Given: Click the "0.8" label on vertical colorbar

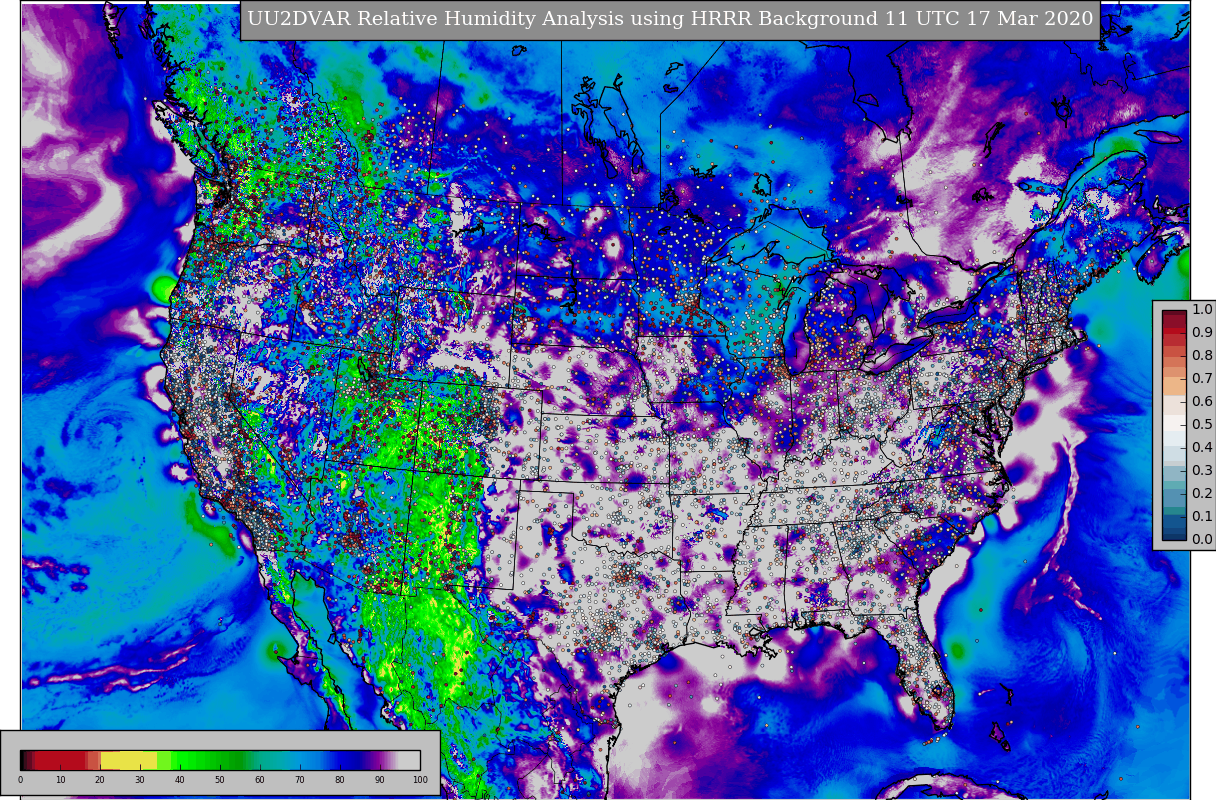Looking at the screenshot, I should [x=1202, y=355].
